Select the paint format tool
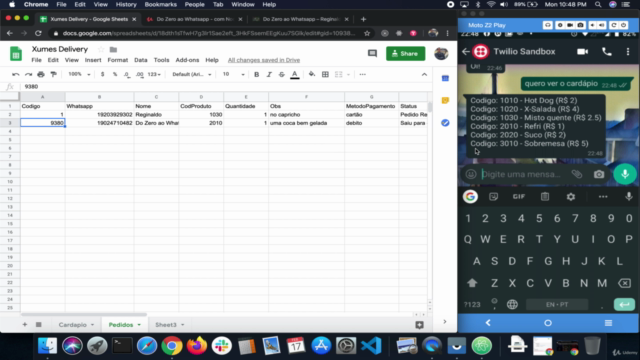The image size is (640, 360). [53, 74]
